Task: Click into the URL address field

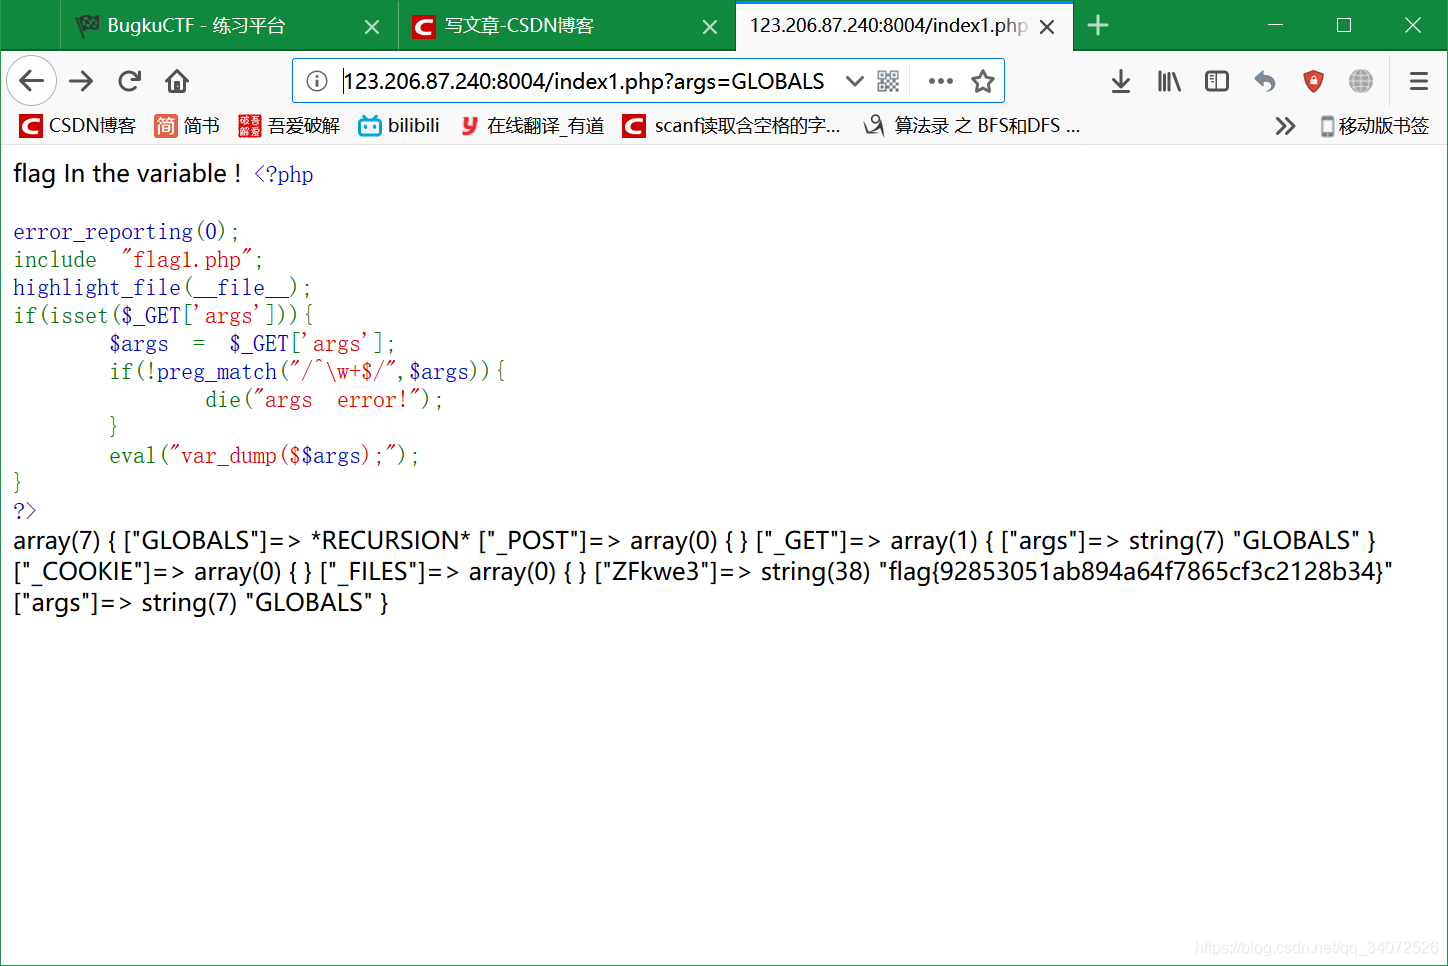Action: 585,81
